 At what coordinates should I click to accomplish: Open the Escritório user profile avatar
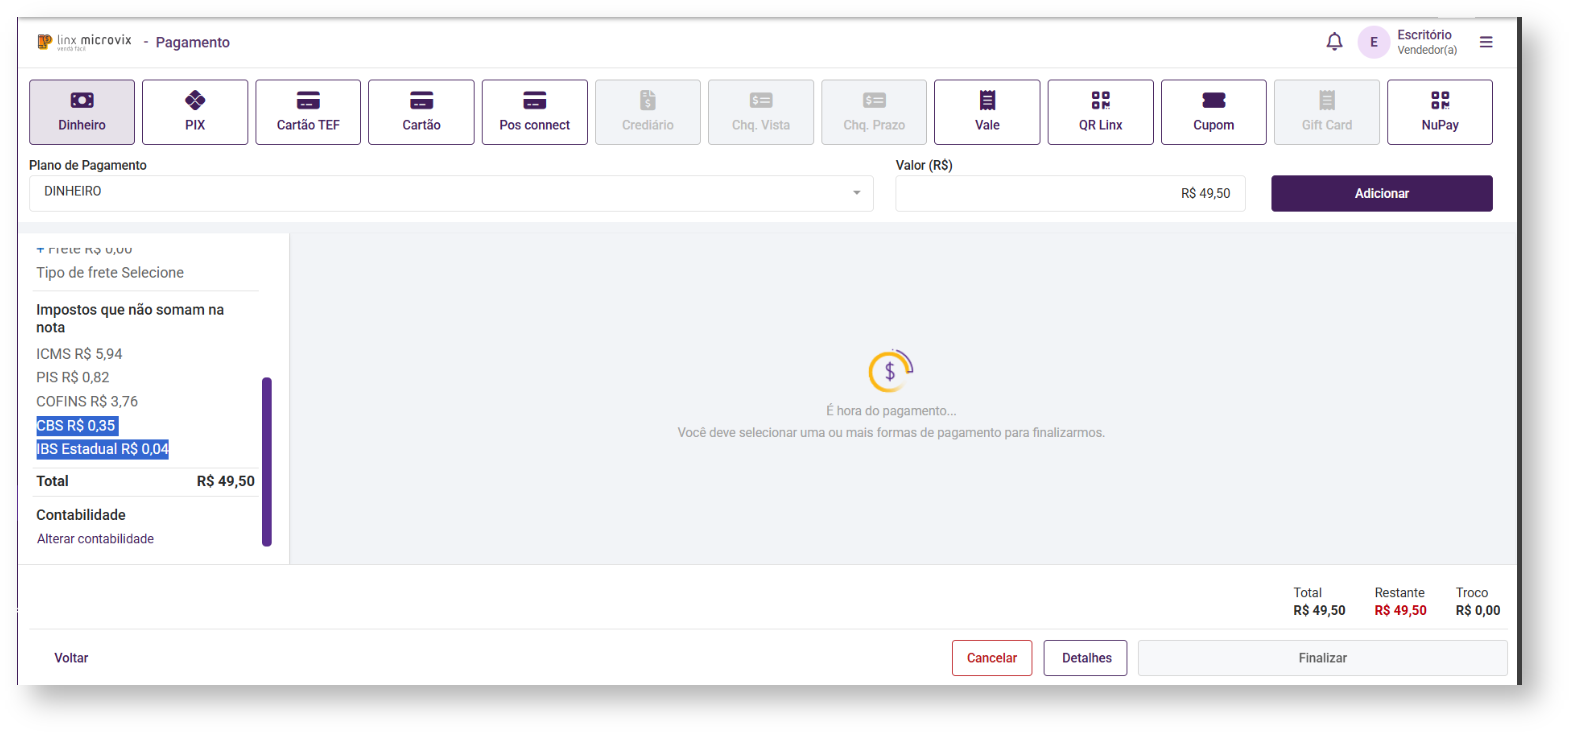(x=1373, y=42)
